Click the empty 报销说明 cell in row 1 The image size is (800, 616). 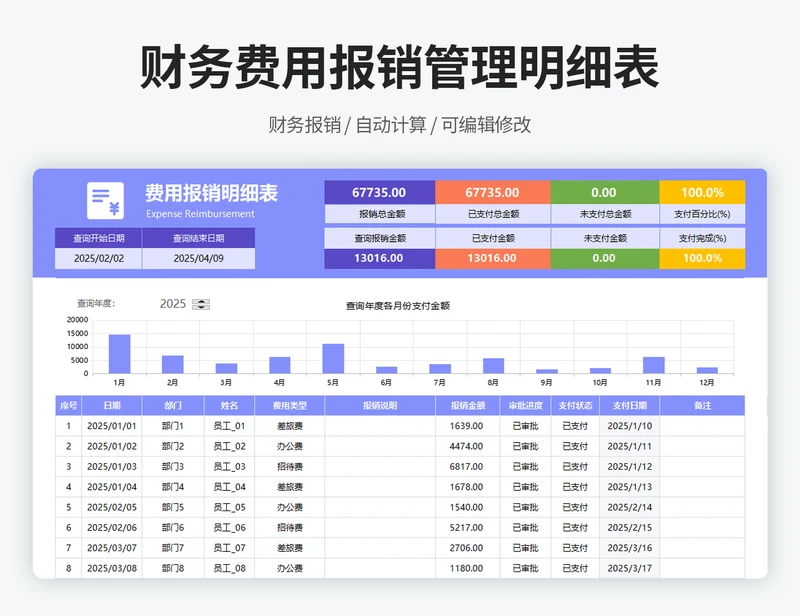click(x=380, y=426)
